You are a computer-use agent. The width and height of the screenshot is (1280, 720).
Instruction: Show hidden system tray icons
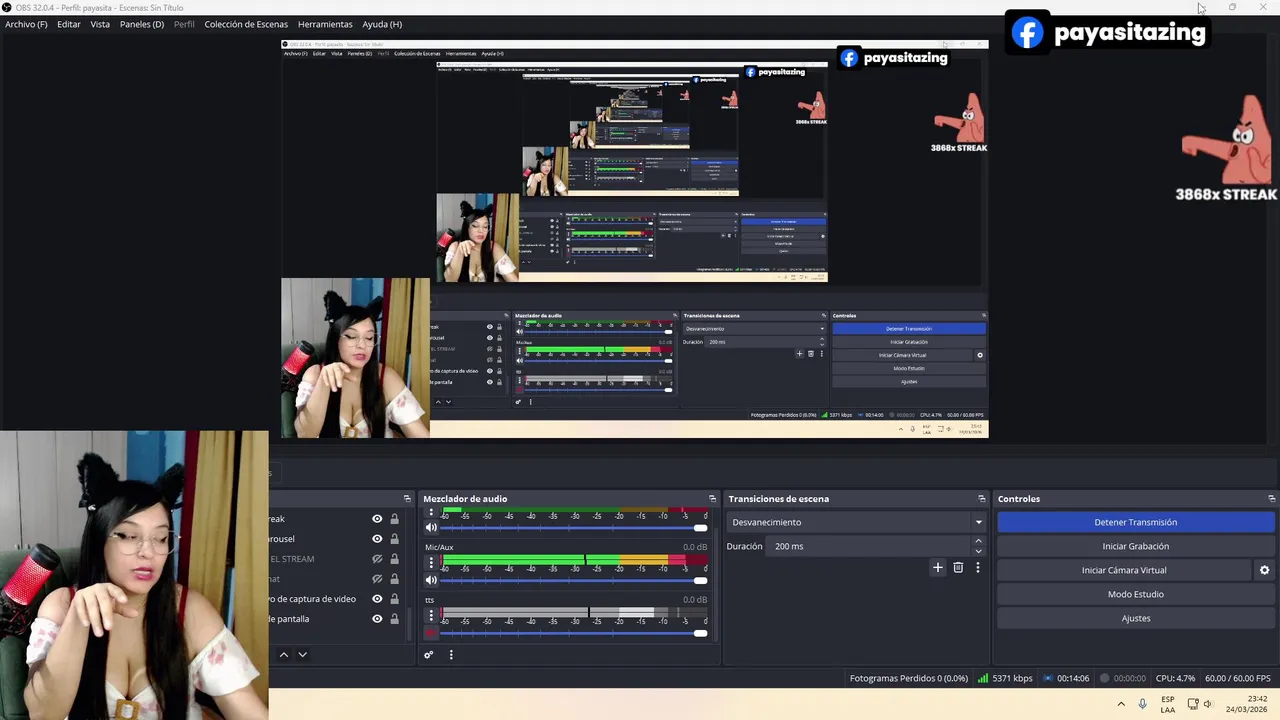point(1121,704)
